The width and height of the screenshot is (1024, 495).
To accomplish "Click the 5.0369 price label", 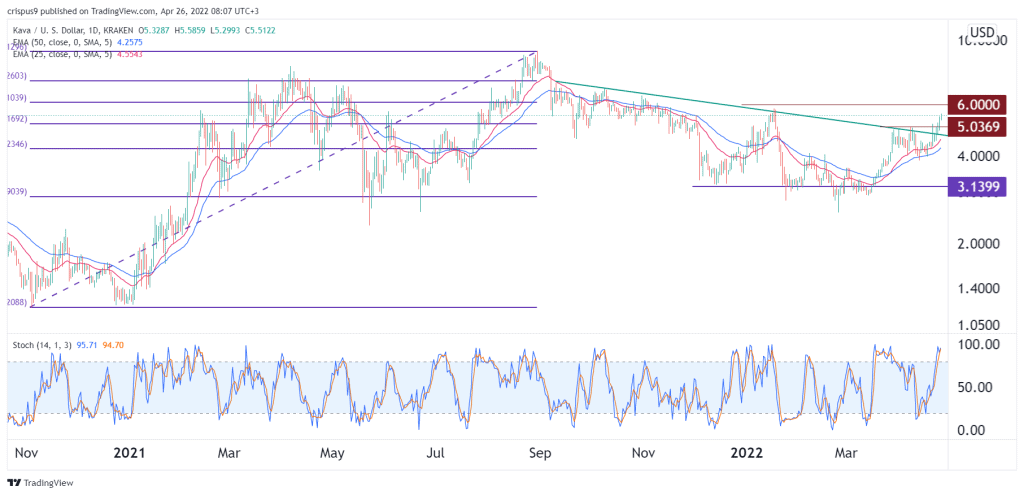I will [x=976, y=125].
